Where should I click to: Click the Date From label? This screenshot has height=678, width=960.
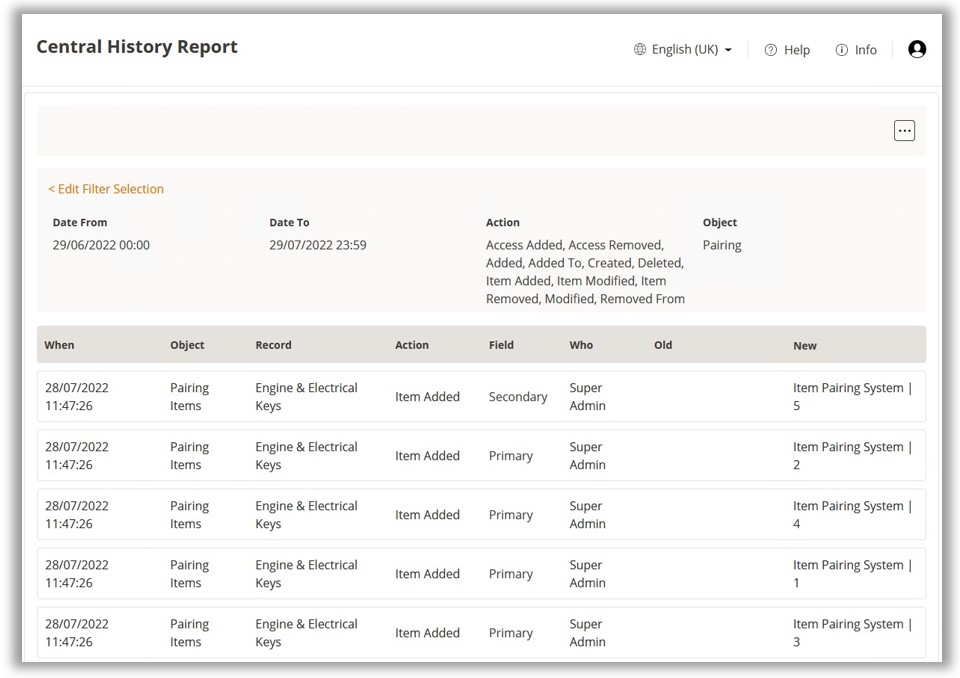(x=80, y=222)
